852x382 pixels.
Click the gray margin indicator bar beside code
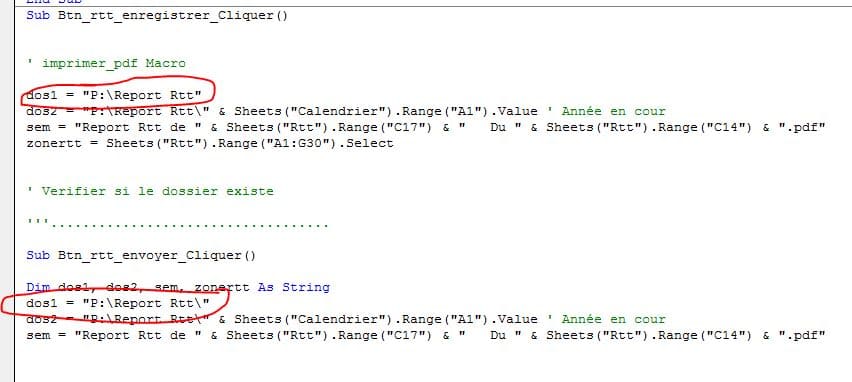tap(7, 190)
